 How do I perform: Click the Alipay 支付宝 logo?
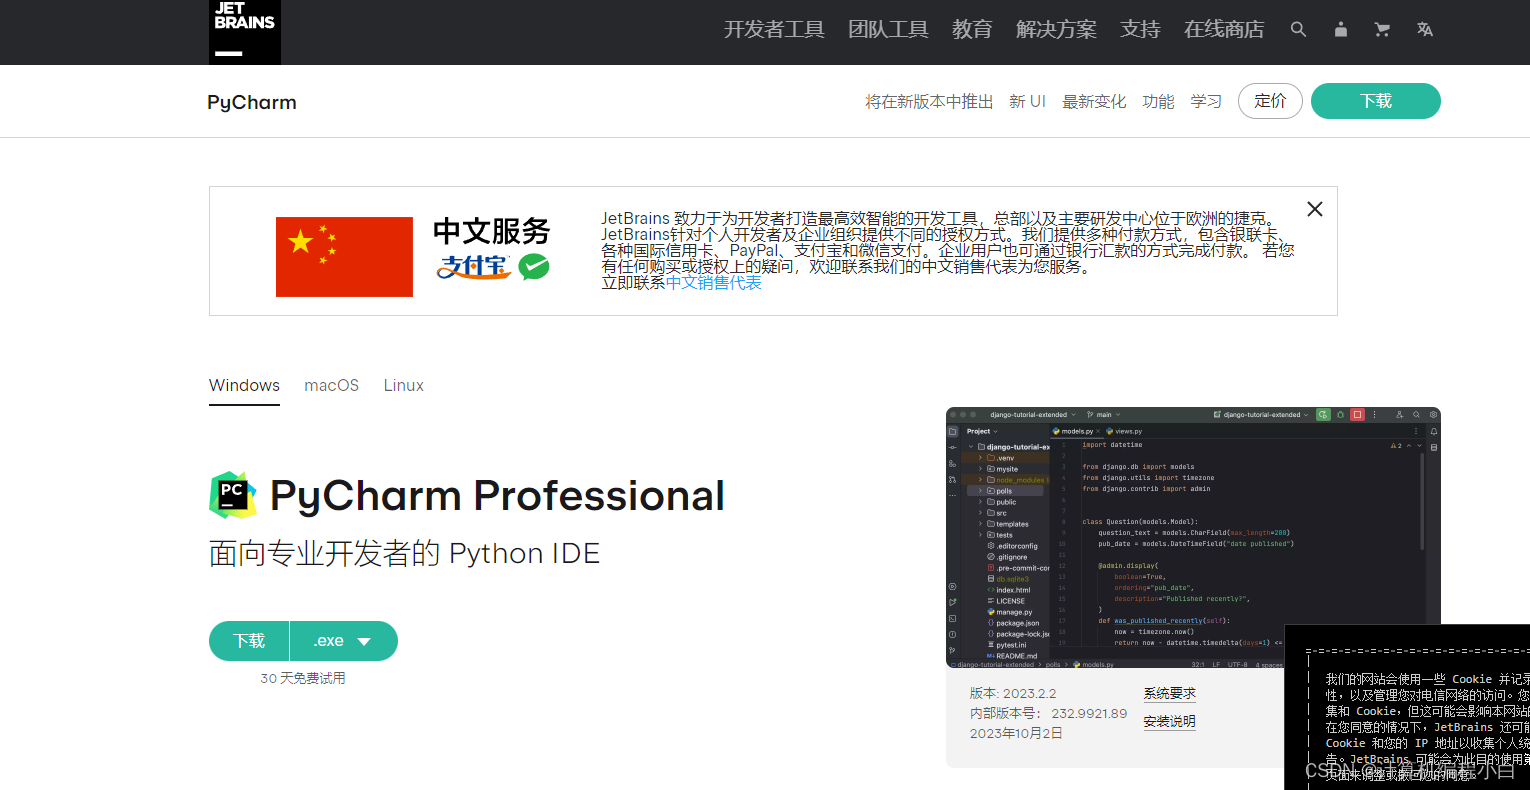point(474,267)
